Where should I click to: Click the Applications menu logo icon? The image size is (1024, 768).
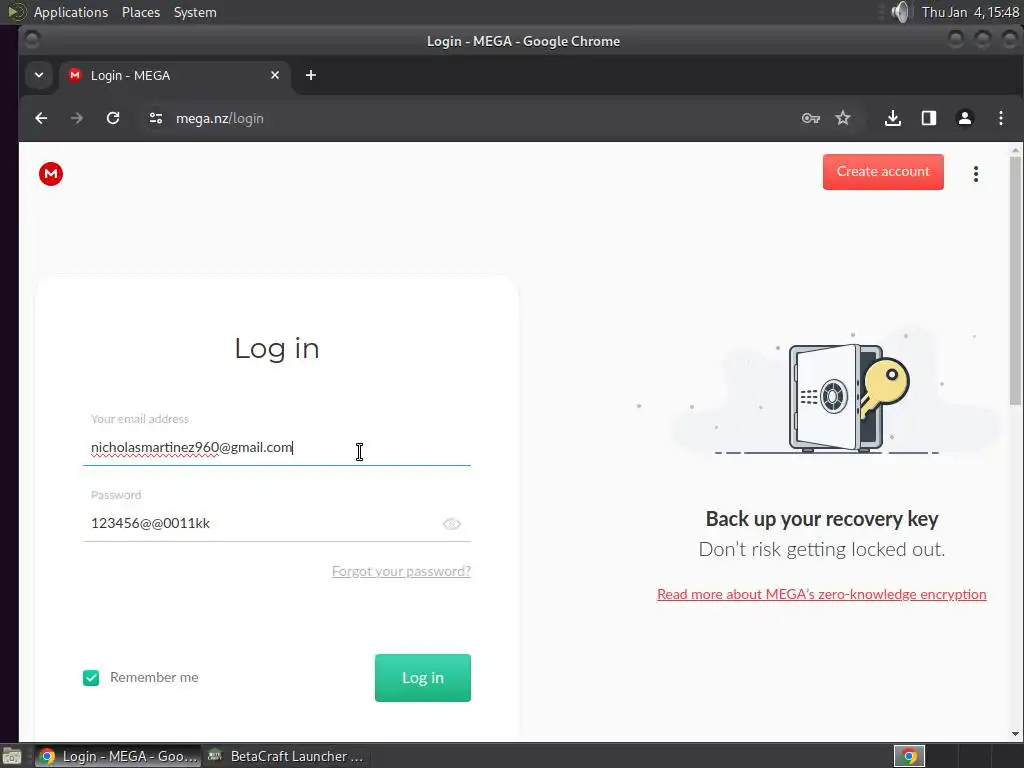[x=16, y=12]
